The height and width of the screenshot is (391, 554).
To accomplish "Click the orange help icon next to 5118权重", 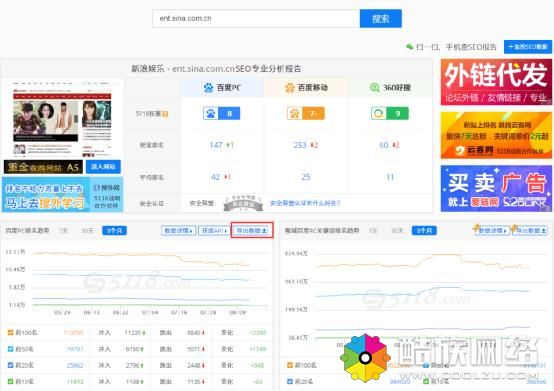I will [x=165, y=114].
